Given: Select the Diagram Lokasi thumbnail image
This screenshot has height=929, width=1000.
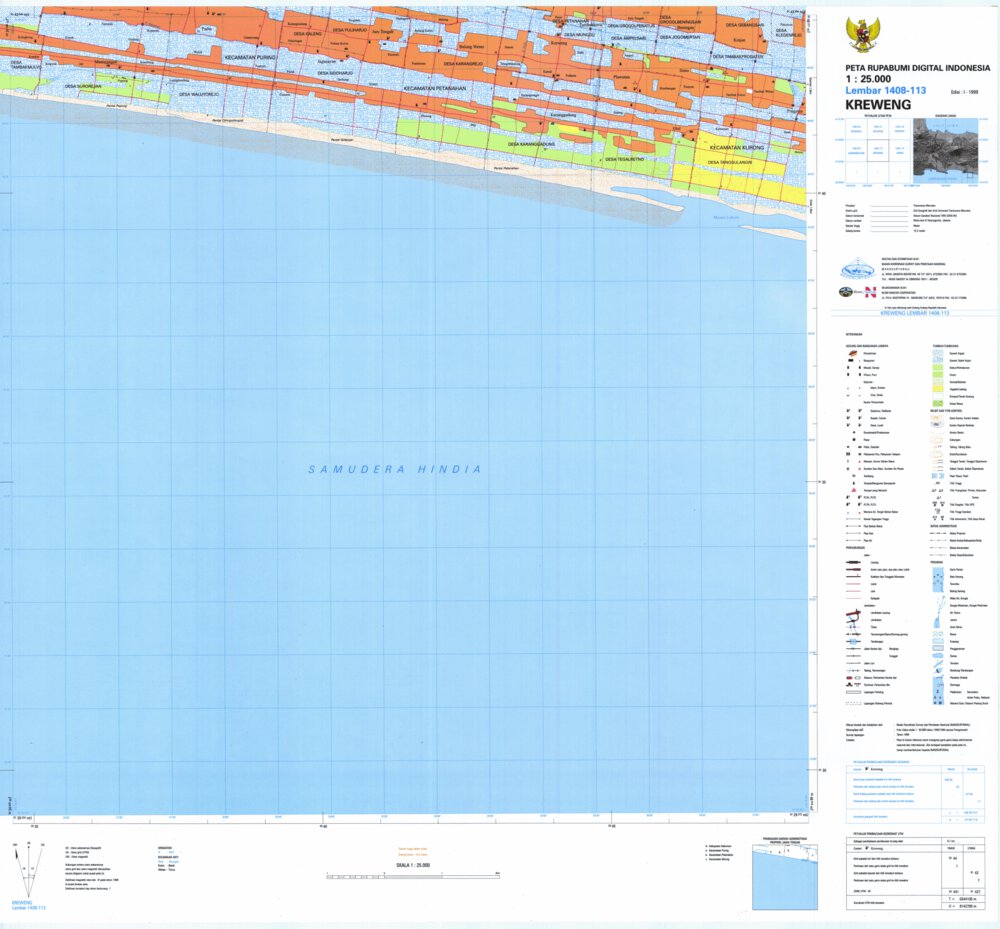Looking at the screenshot, I should [945, 150].
